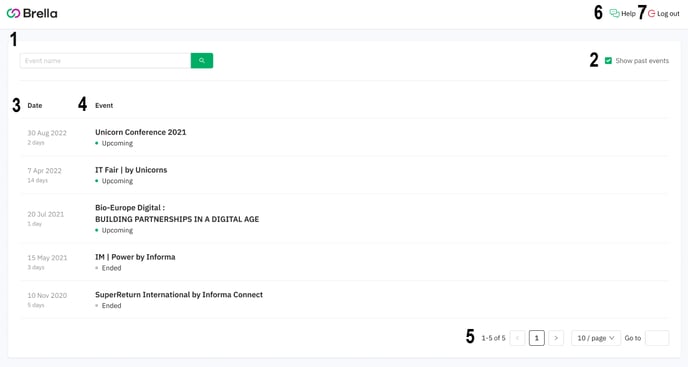Viewport: 688px width, 367px height.
Task: Click the green search button
Action: point(202,61)
